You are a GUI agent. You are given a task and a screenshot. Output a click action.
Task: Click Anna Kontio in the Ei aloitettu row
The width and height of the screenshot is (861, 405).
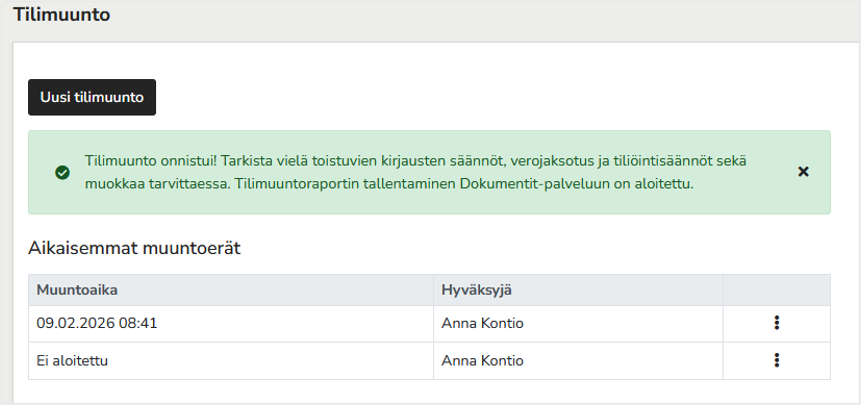pyautogui.click(x=482, y=361)
